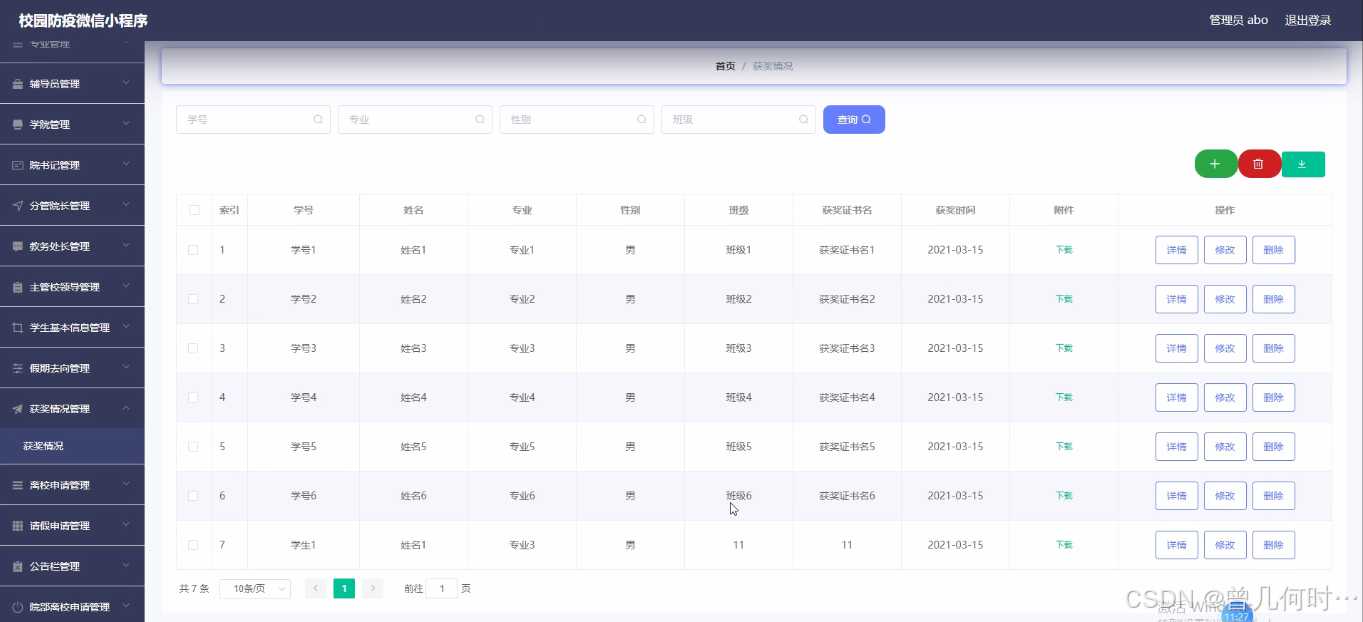Check the row for 学号3

[x=194, y=348]
